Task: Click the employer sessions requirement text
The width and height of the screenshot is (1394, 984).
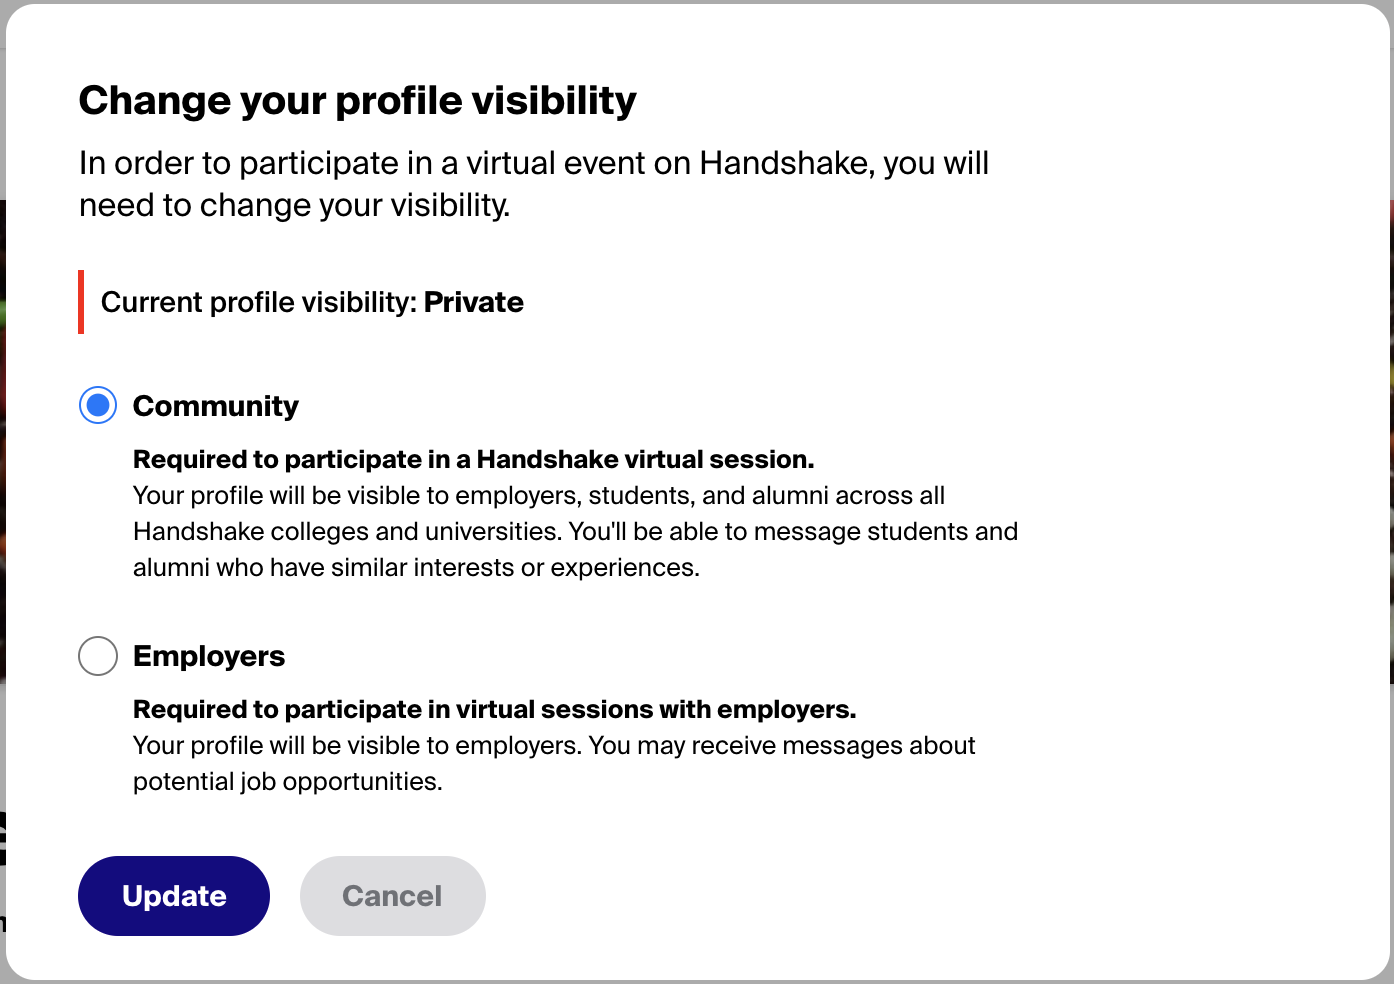Action: point(494,709)
